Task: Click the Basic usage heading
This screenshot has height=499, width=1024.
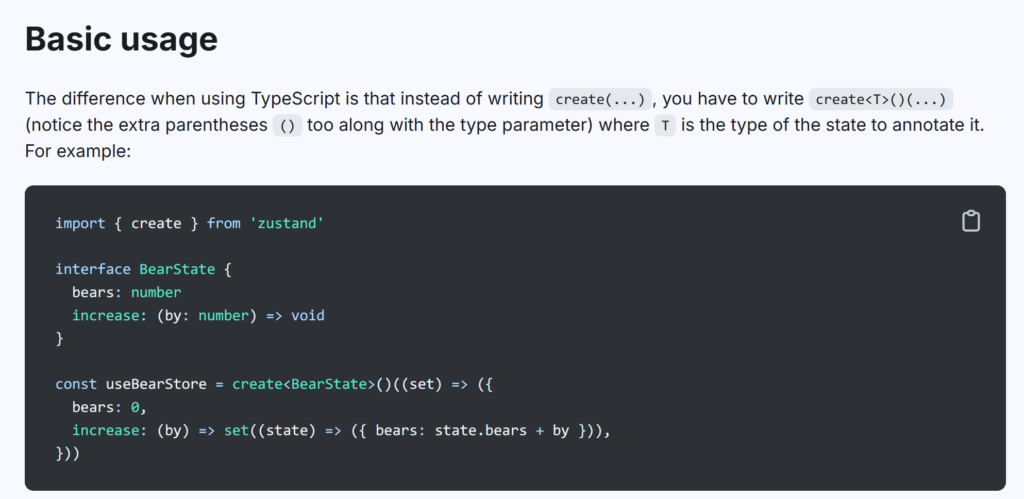Action: pyautogui.click(x=121, y=40)
